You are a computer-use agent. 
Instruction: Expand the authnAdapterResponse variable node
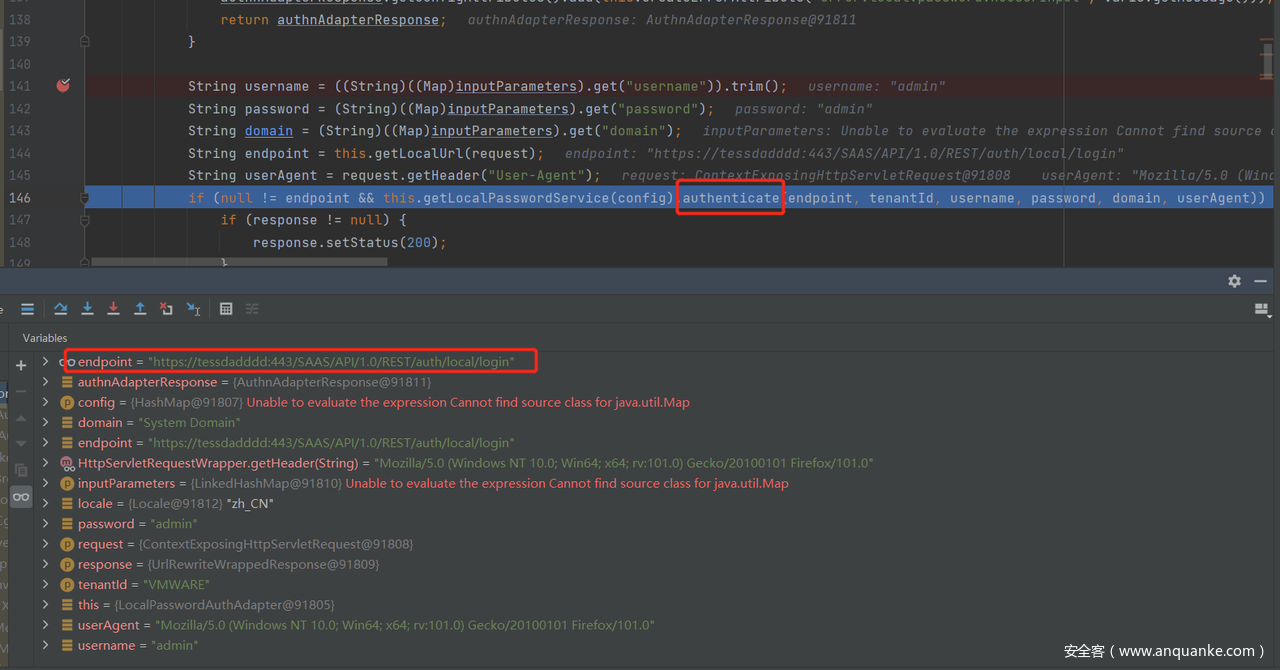[45, 382]
